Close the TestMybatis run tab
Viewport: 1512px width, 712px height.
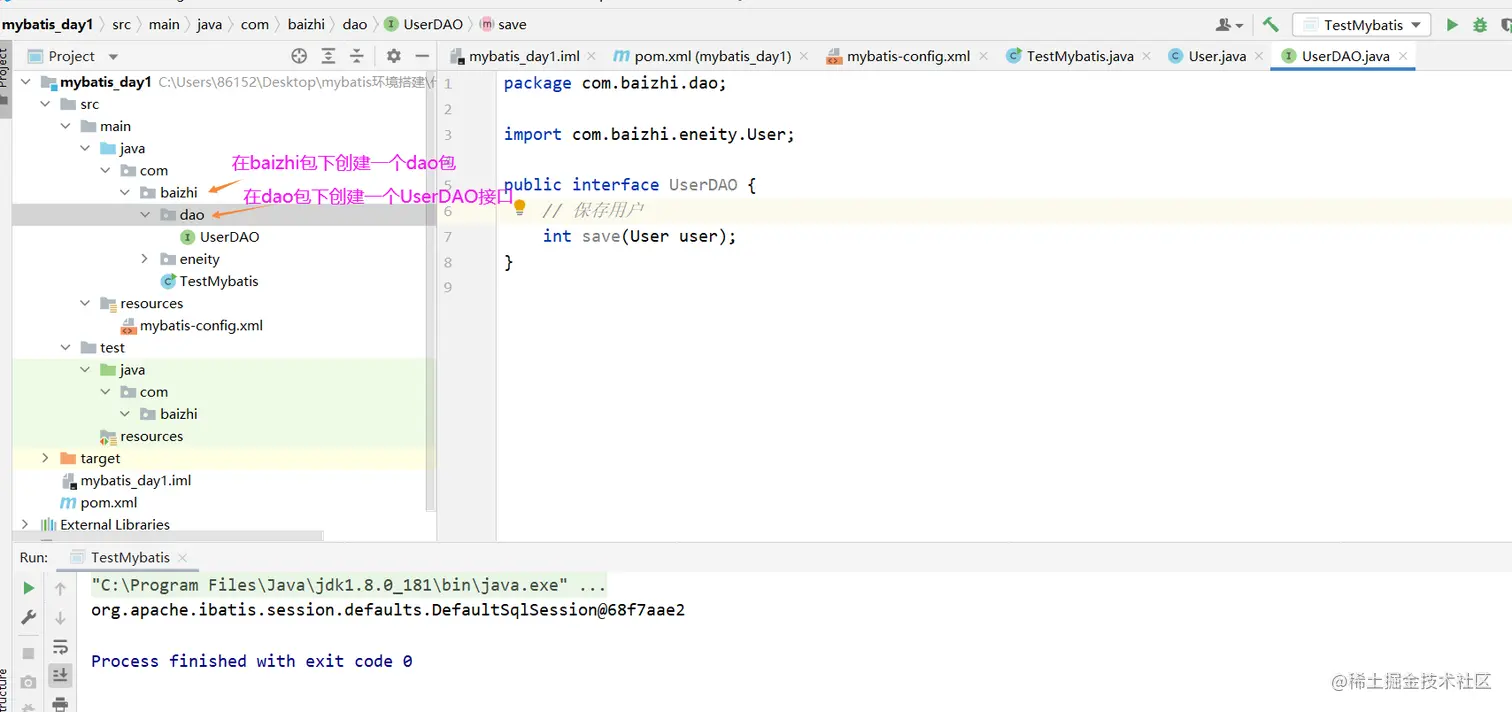[x=182, y=558]
